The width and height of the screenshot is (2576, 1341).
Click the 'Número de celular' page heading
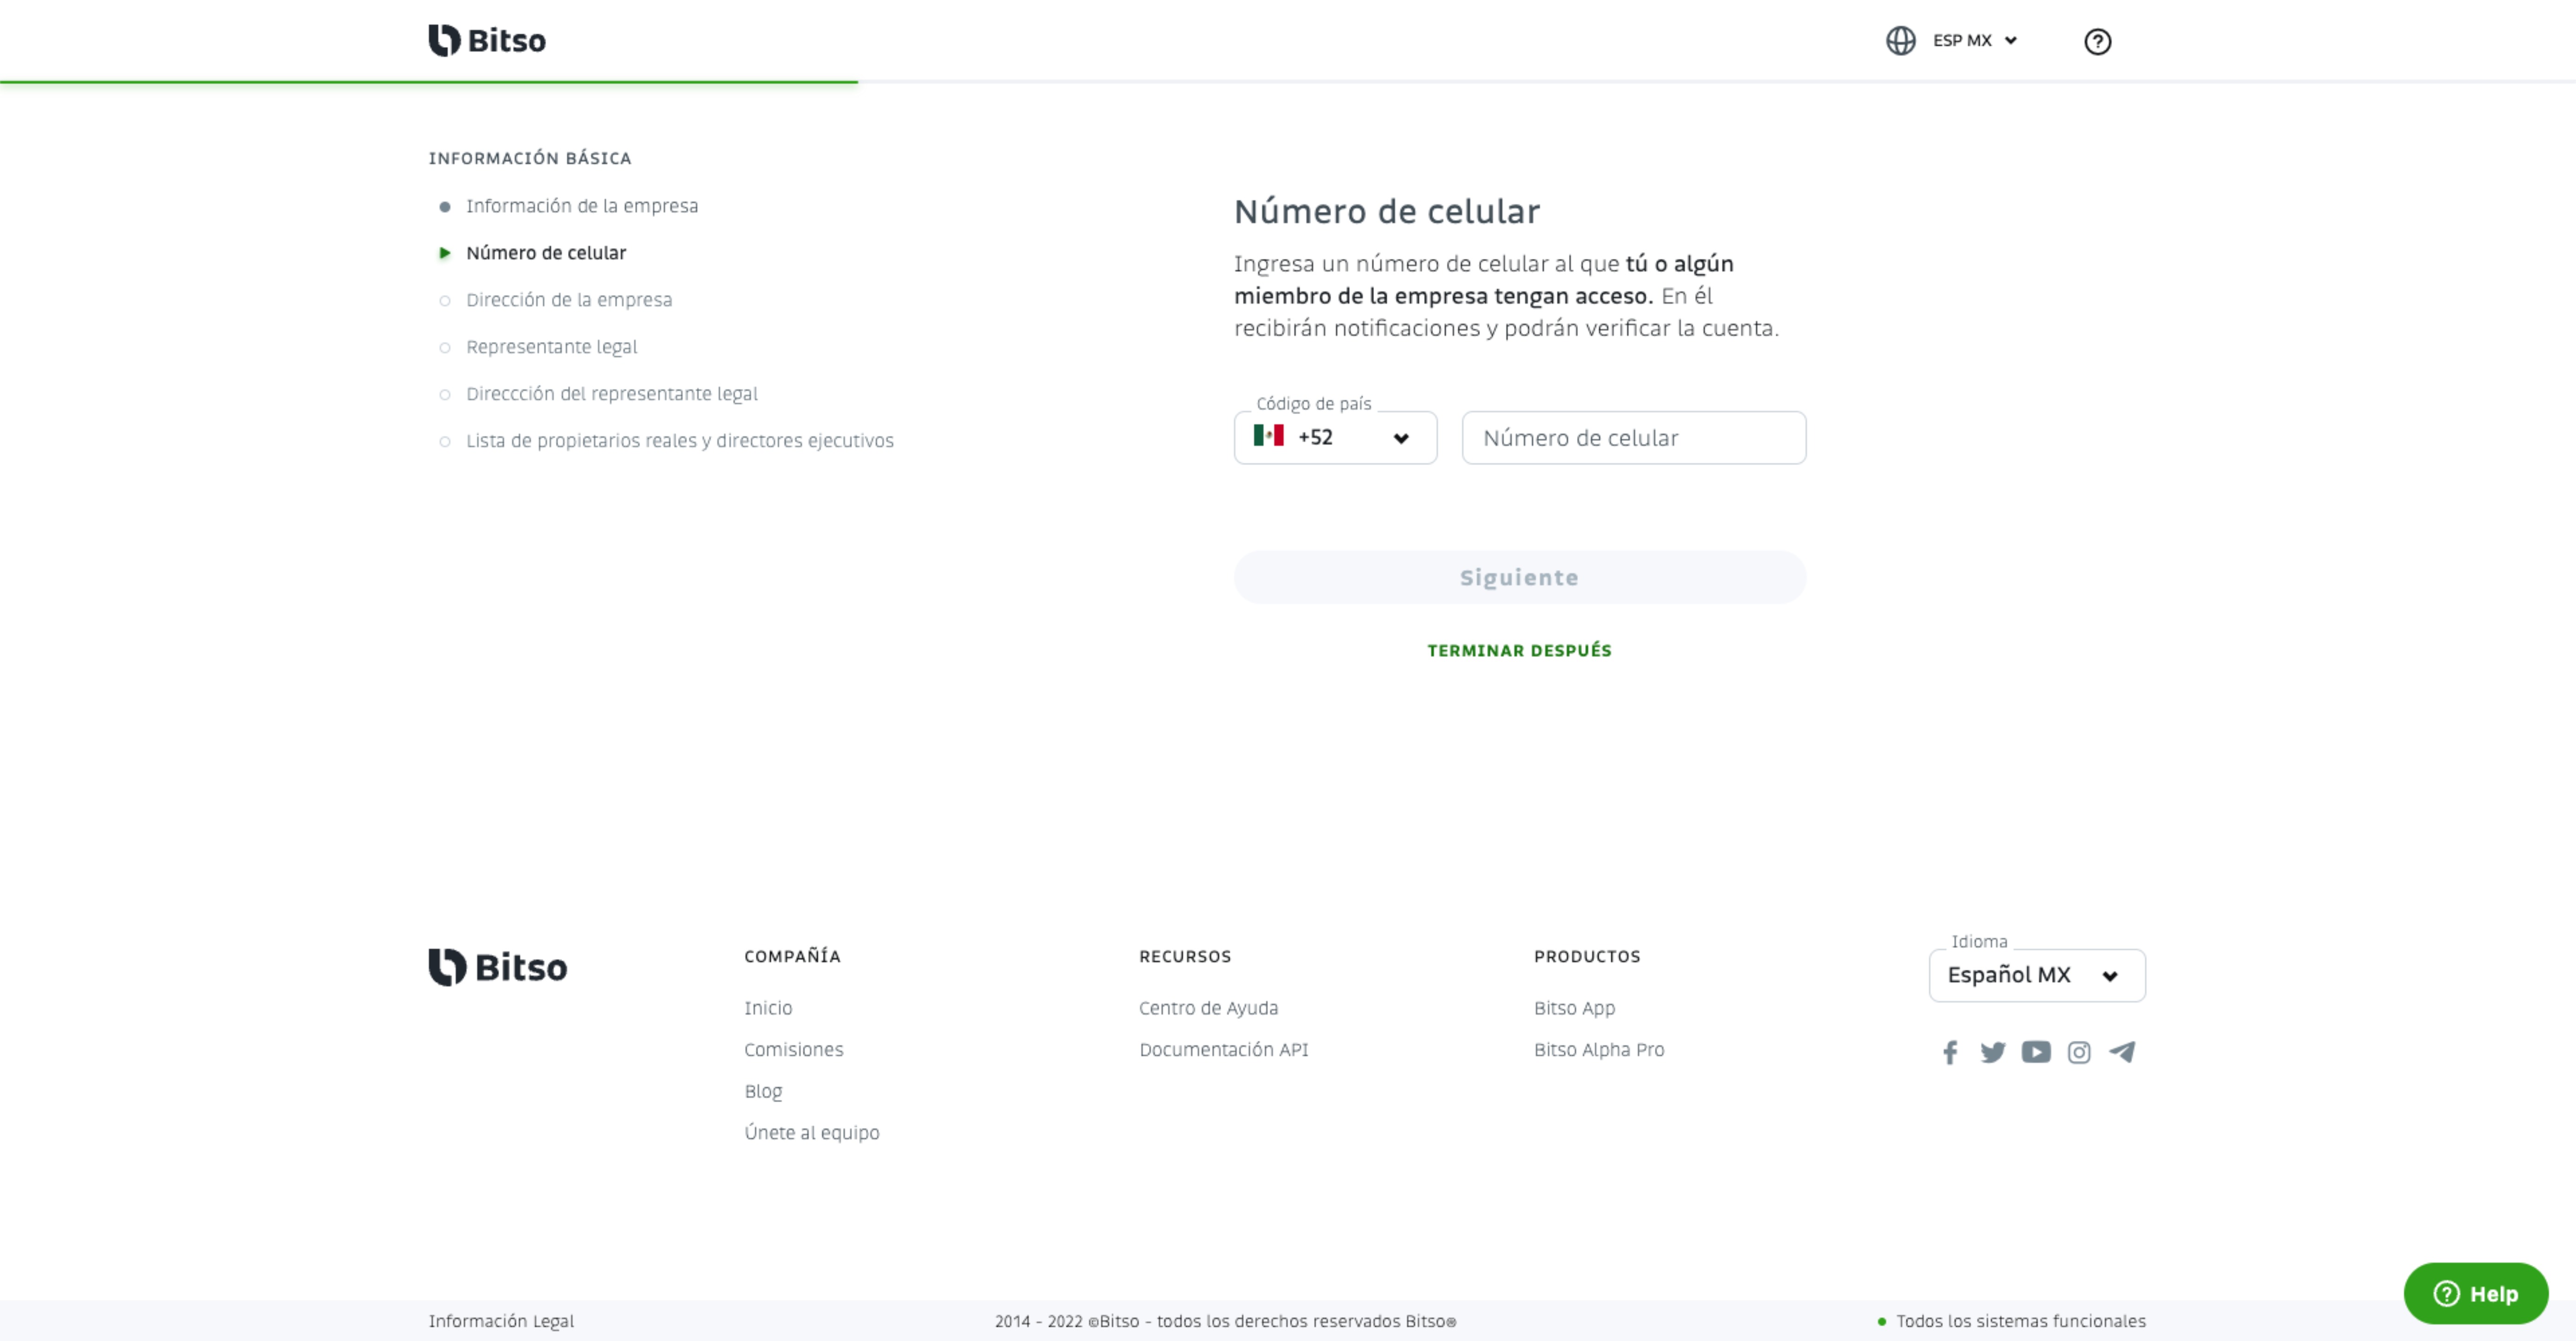1386,211
